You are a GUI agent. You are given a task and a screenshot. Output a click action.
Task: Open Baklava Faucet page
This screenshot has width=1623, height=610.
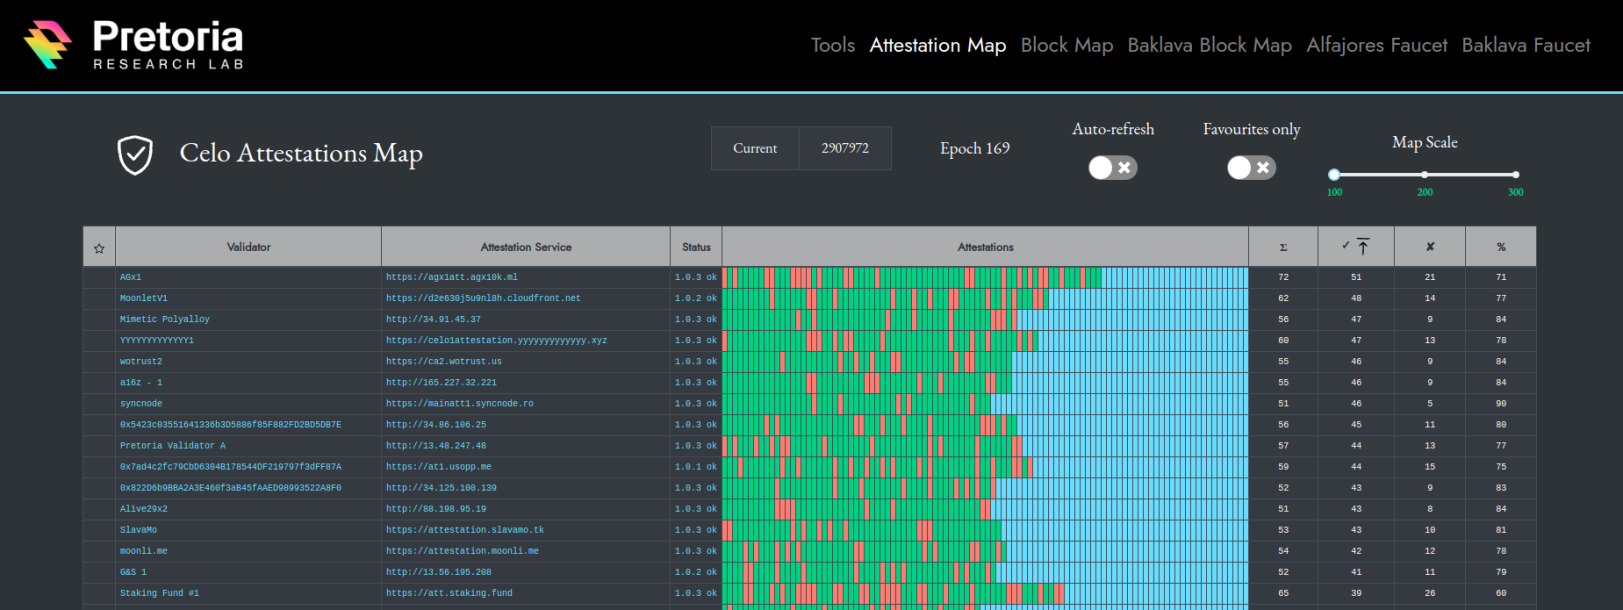tap(1526, 45)
